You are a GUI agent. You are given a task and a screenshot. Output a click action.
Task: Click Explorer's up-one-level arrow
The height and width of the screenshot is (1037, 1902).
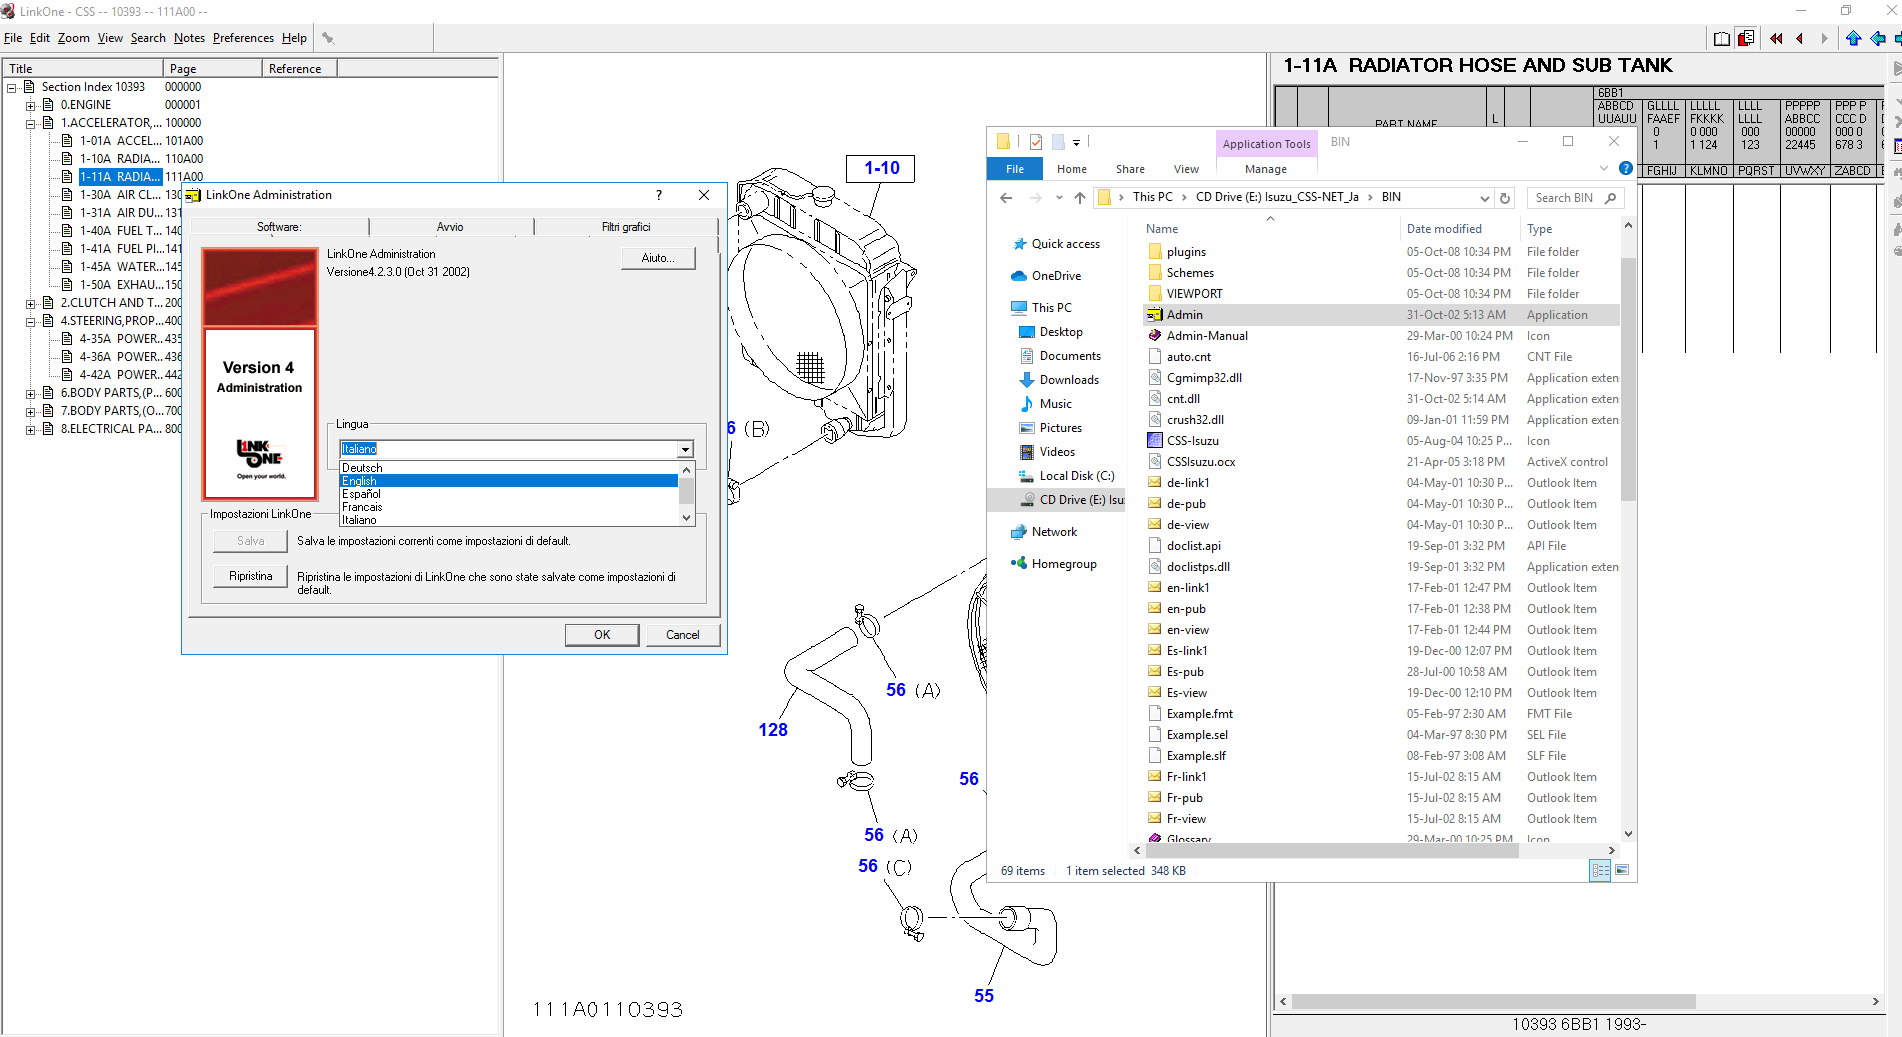pos(1080,198)
